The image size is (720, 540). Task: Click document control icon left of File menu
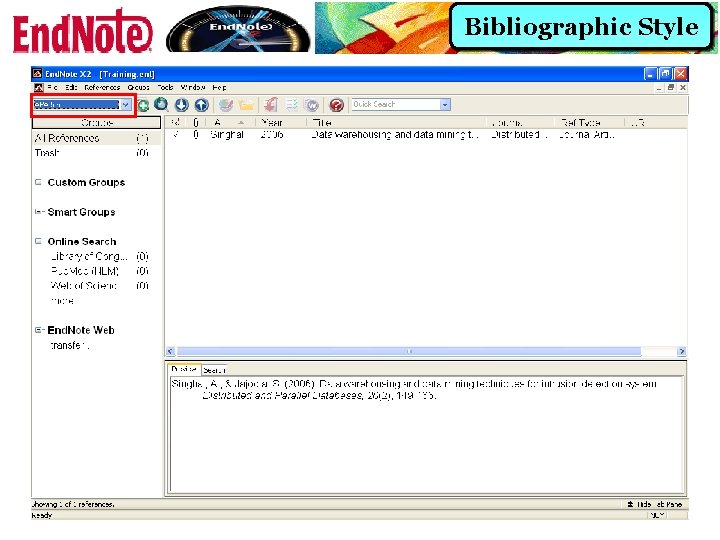click(39, 87)
